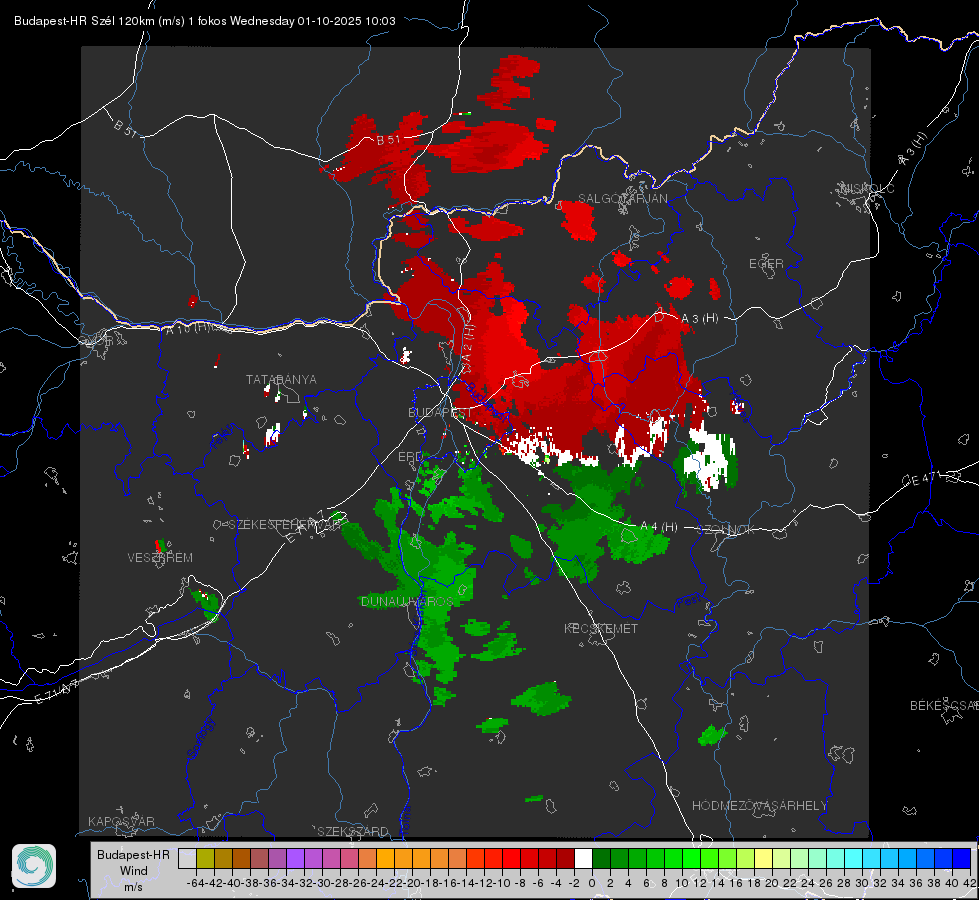
Task: Click the SZOLNOK city label
Action: (x=726, y=530)
